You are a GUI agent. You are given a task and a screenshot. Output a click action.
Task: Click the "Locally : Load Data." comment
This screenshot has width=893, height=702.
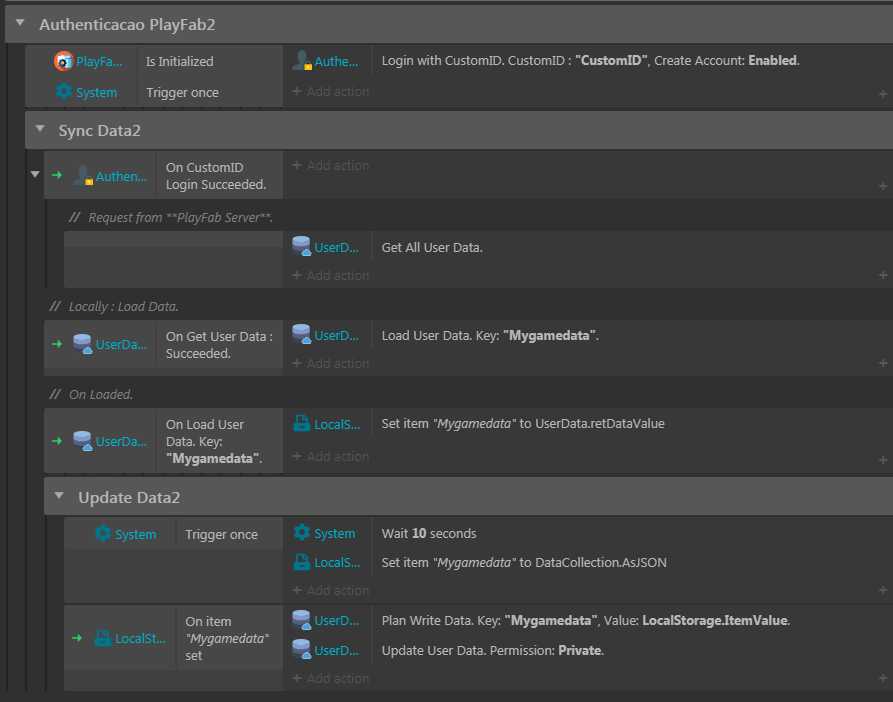tap(114, 306)
